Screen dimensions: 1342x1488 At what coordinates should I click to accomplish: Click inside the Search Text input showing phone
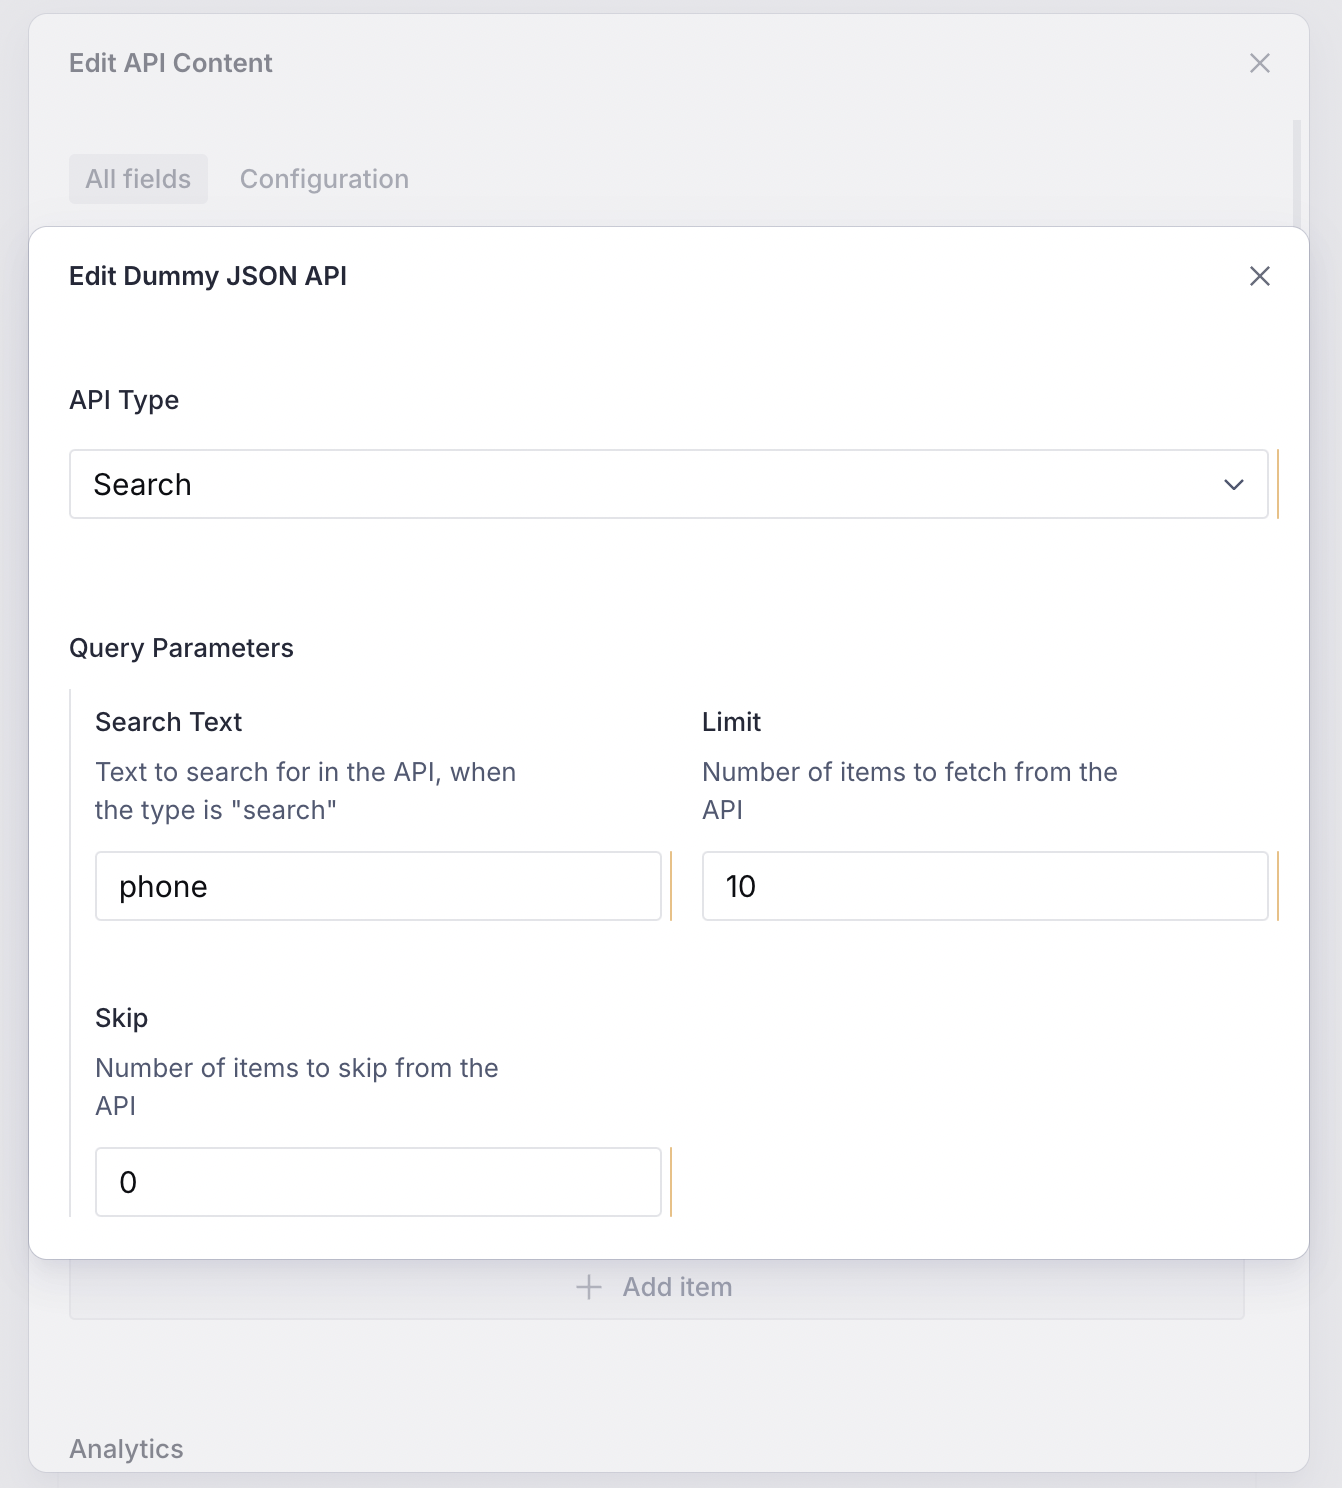(377, 886)
